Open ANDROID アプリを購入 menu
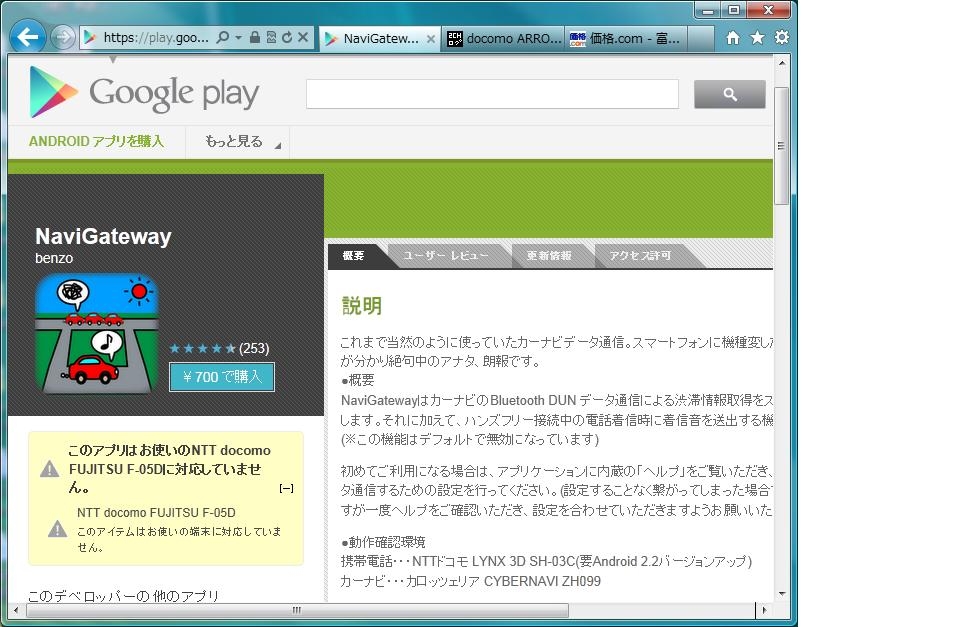 [96, 141]
